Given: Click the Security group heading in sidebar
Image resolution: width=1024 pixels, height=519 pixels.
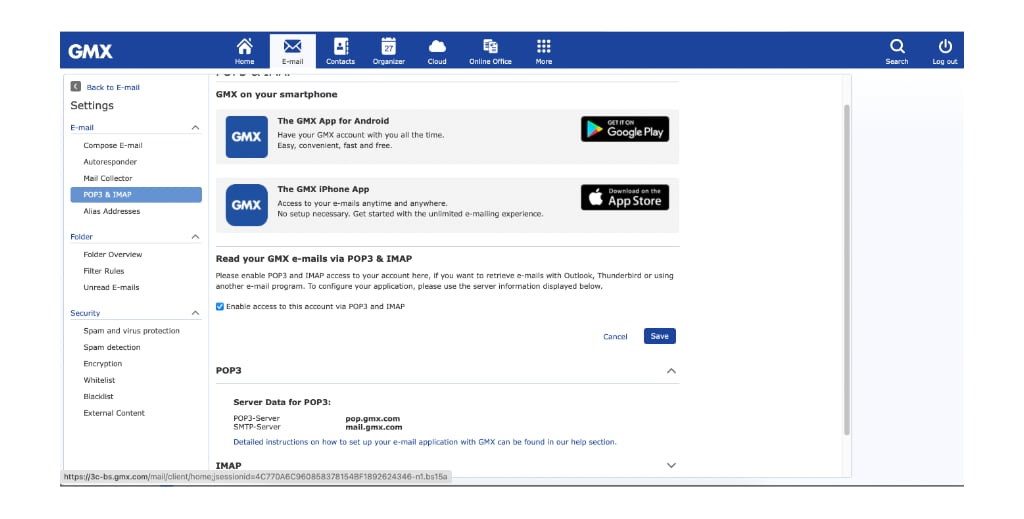Looking at the screenshot, I should (x=86, y=313).
